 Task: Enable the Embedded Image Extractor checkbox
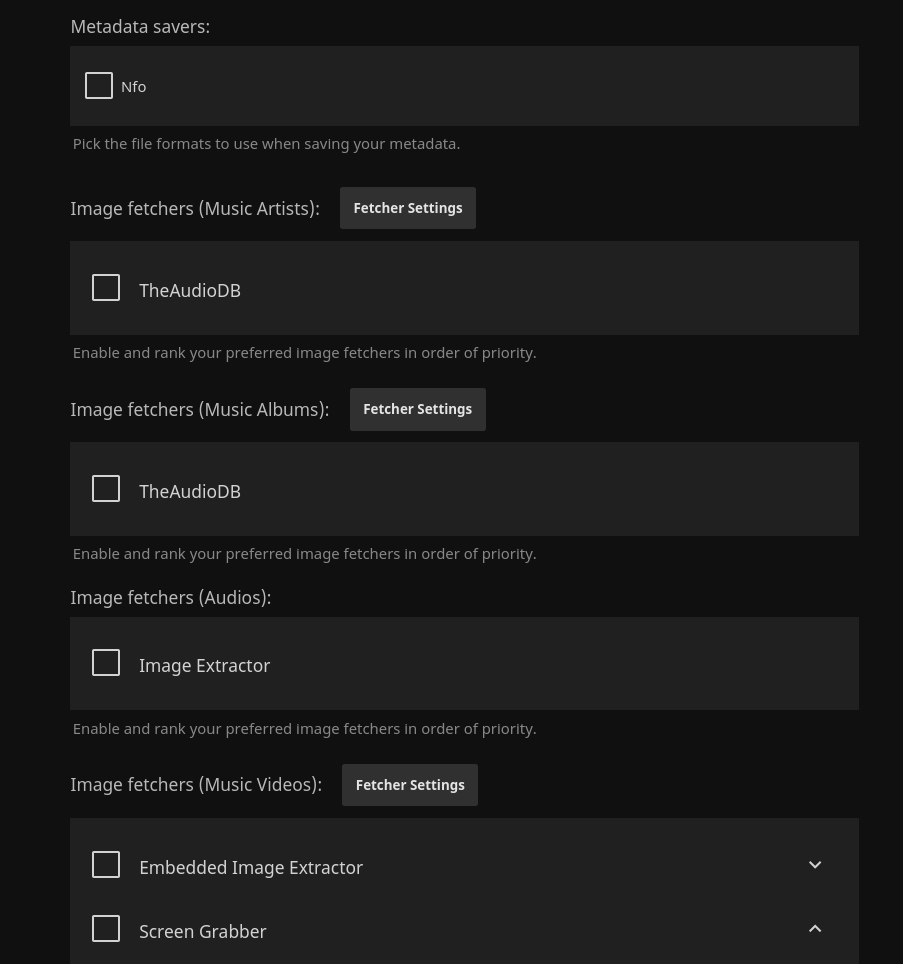pyautogui.click(x=106, y=865)
